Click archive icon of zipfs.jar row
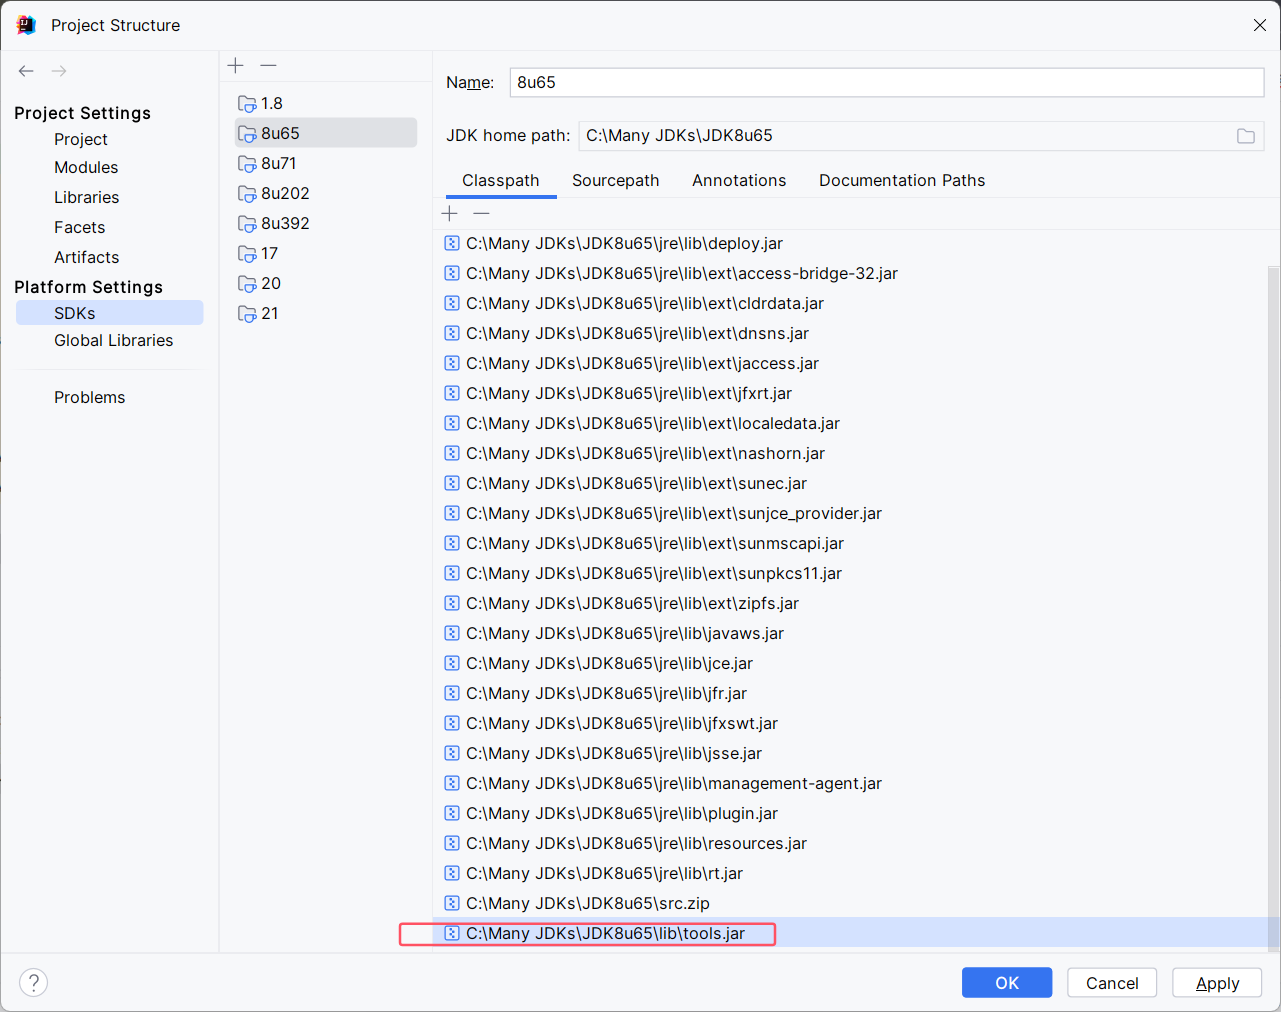 tap(452, 603)
